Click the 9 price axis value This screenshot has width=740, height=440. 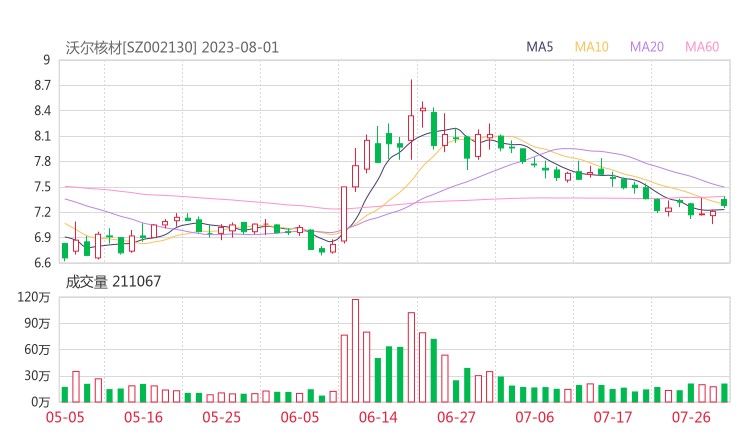[x=46, y=60]
